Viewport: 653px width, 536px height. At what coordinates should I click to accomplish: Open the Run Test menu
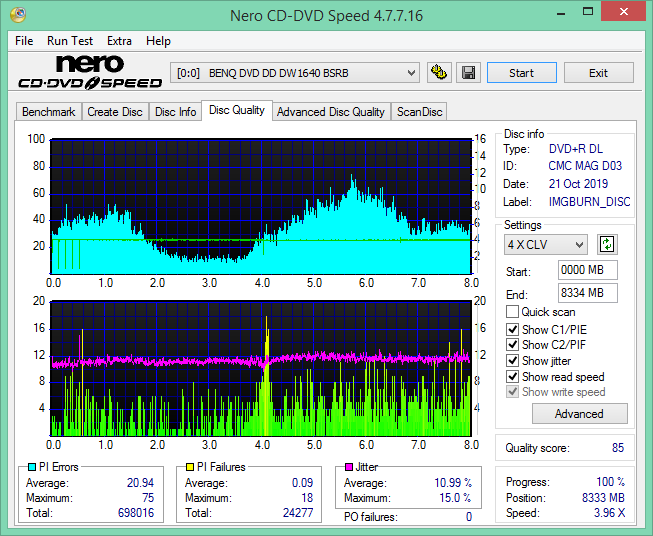pos(70,41)
